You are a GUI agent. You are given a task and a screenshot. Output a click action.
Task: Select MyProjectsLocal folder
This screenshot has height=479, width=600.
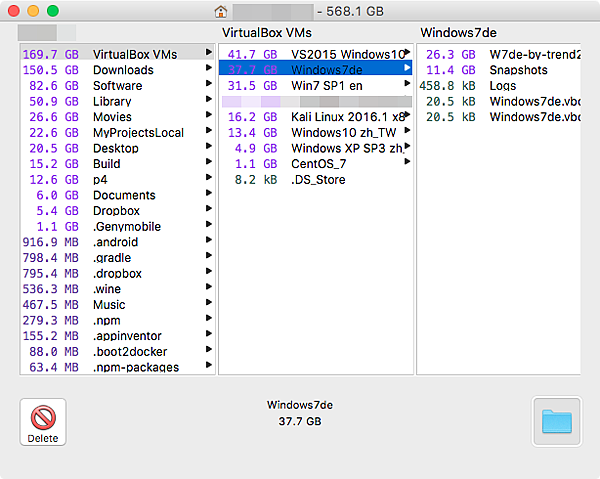point(117,132)
